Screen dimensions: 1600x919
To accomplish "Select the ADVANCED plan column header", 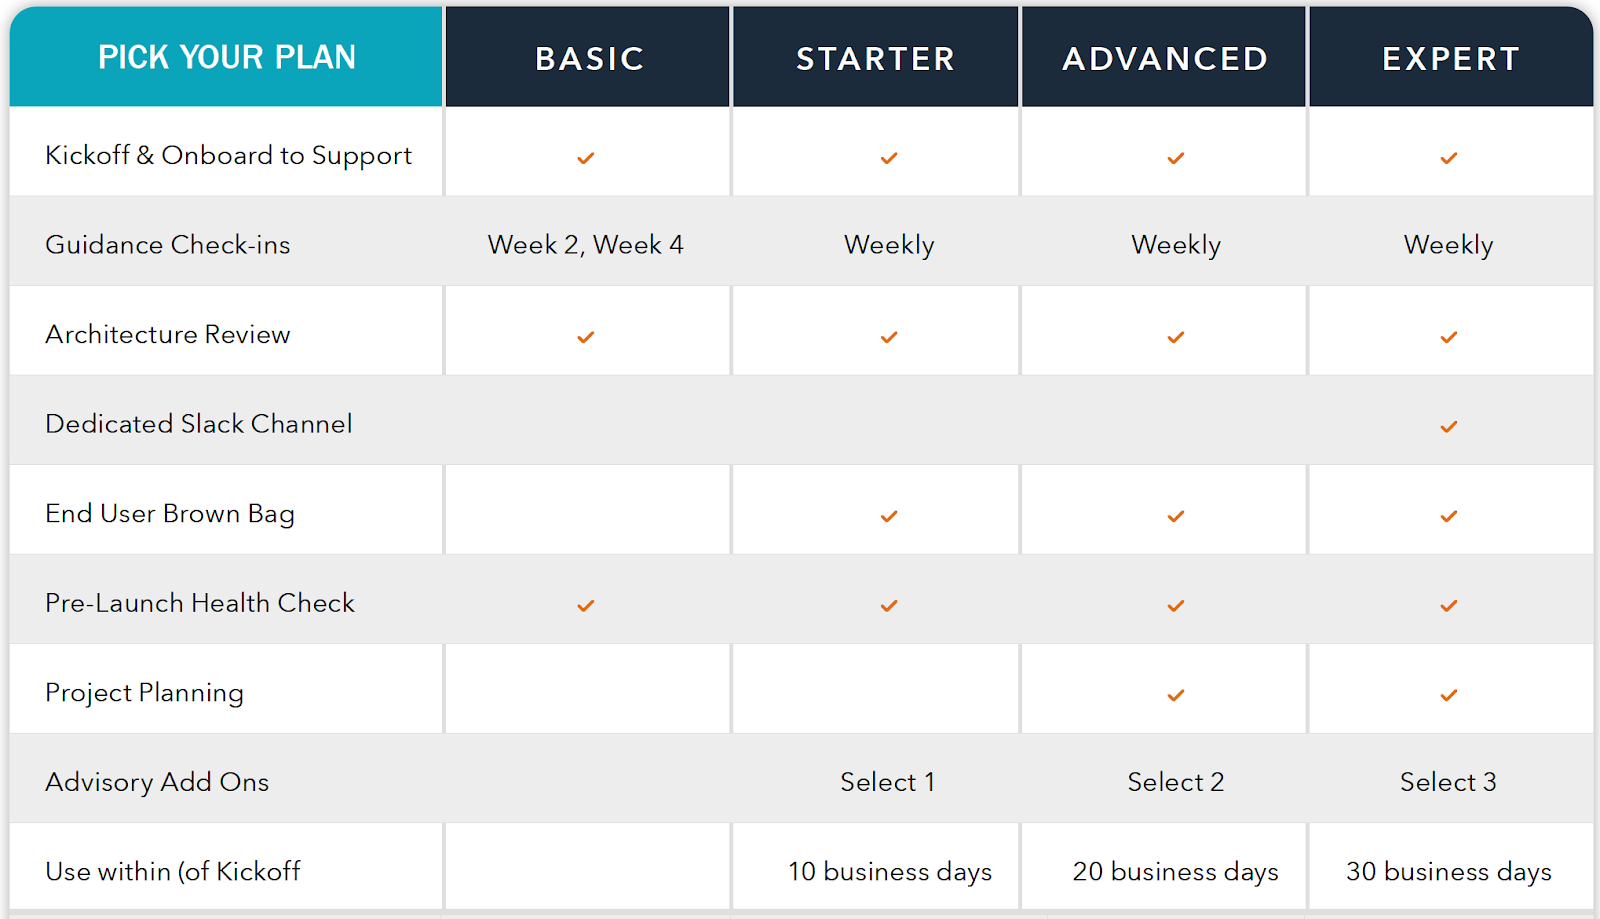I will (x=1164, y=57).
